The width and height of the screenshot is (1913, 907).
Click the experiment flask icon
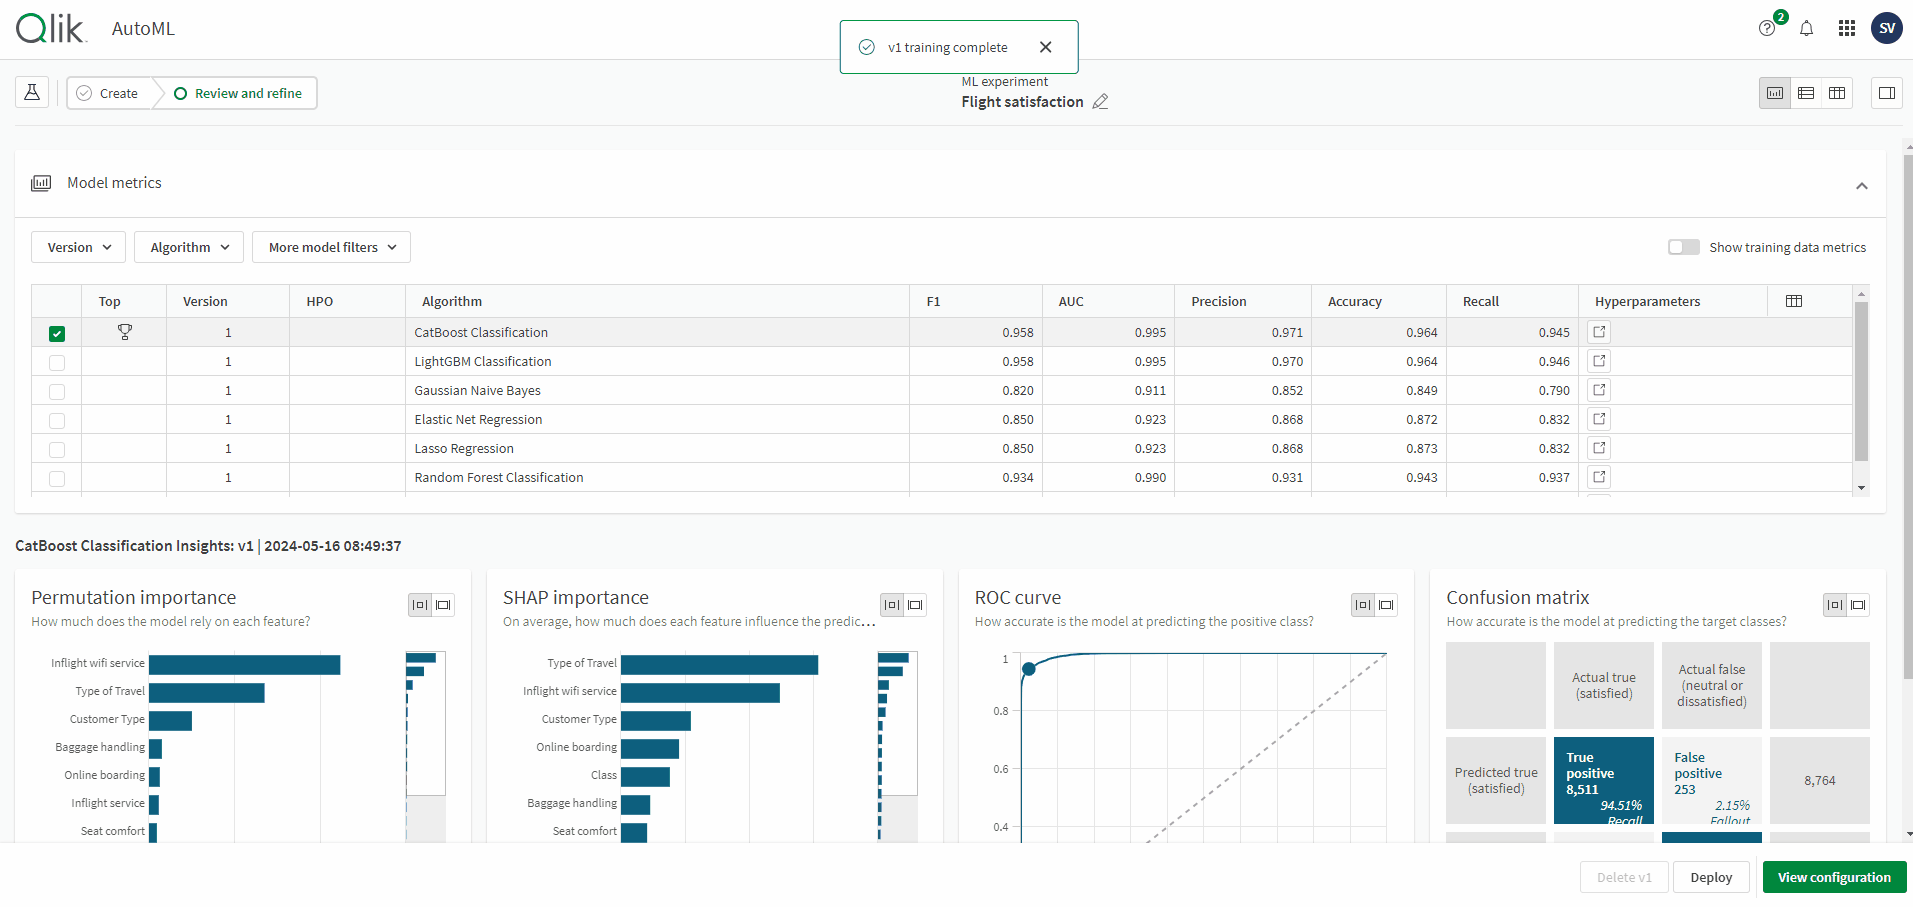(32, 93)
